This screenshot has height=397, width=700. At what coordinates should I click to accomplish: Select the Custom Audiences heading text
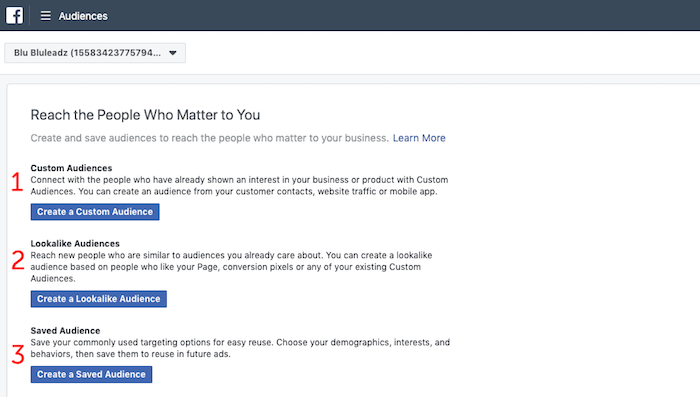click(71, 168)
